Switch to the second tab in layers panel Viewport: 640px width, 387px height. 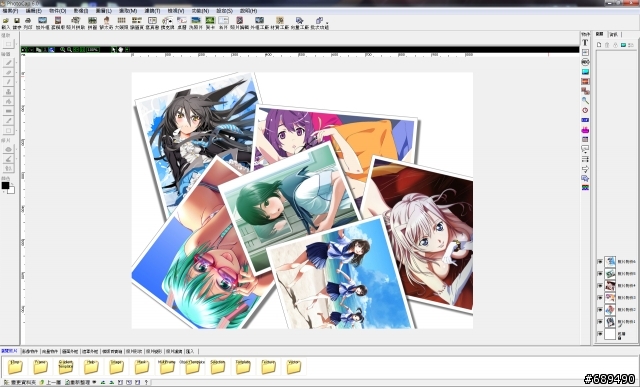(x=613, y=34)
